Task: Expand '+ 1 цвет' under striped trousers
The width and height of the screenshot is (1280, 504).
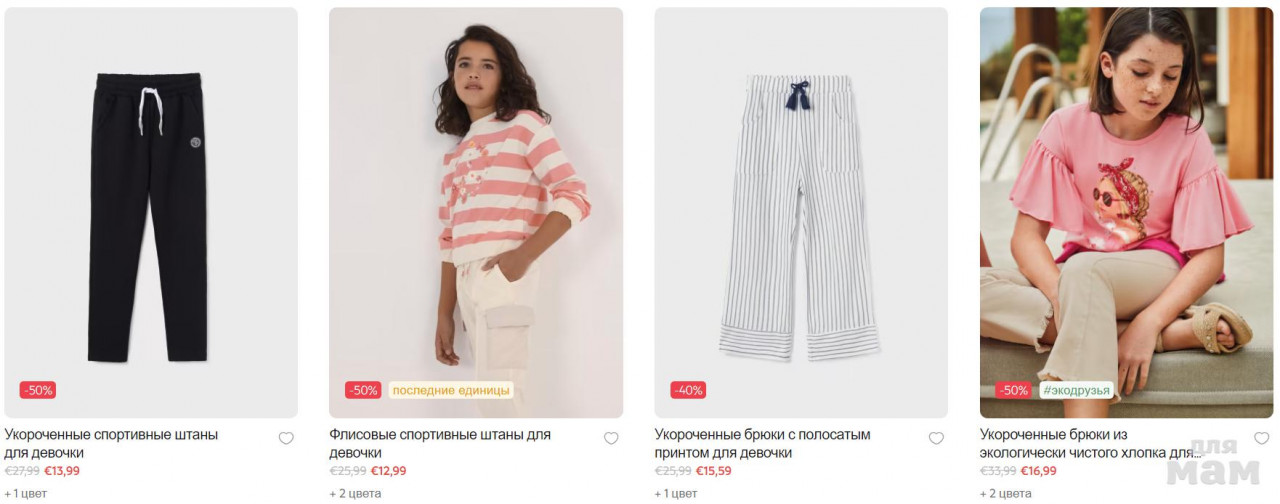Action: (676, 493)
